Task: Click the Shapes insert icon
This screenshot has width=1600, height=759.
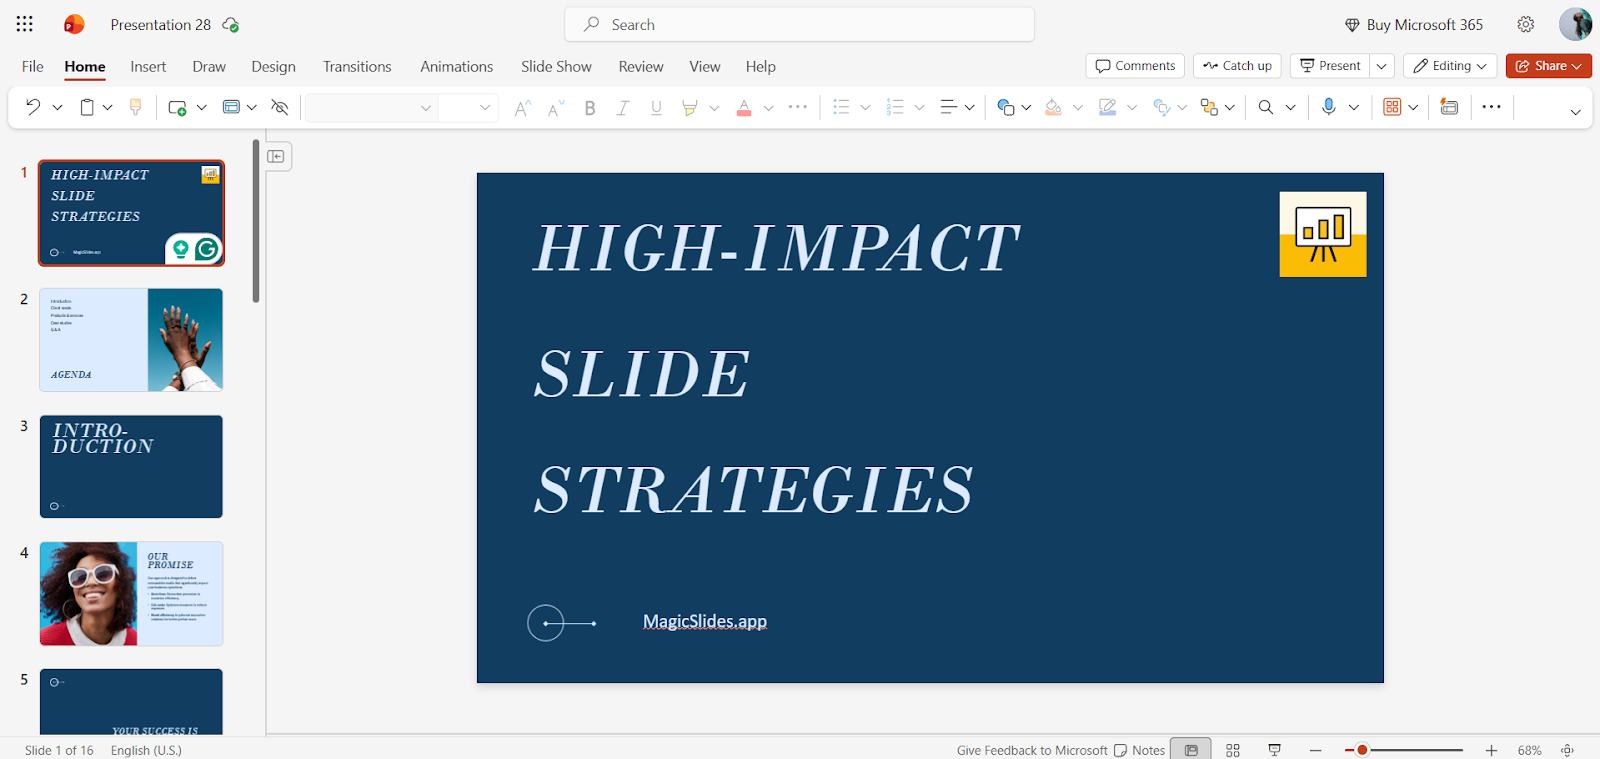Action: tap(1006, 107)
